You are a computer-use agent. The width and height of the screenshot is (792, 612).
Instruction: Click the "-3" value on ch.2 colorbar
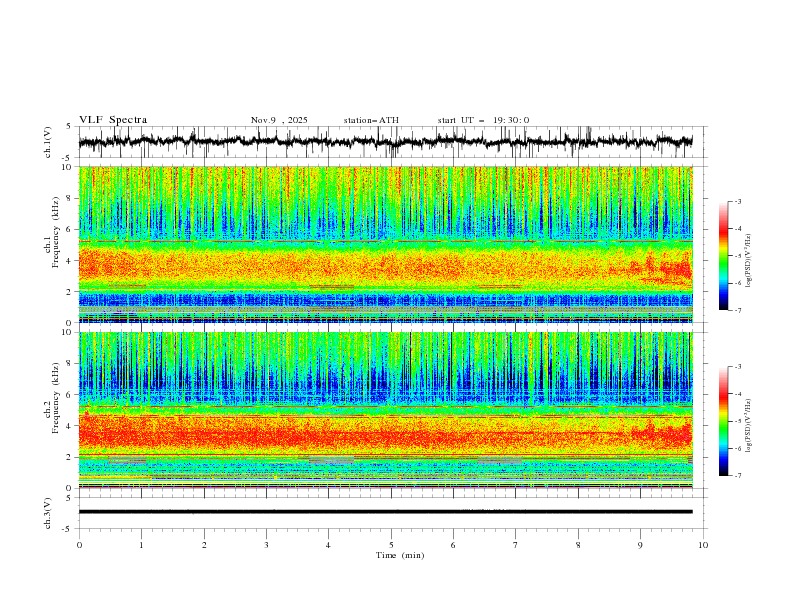(737, 367)
